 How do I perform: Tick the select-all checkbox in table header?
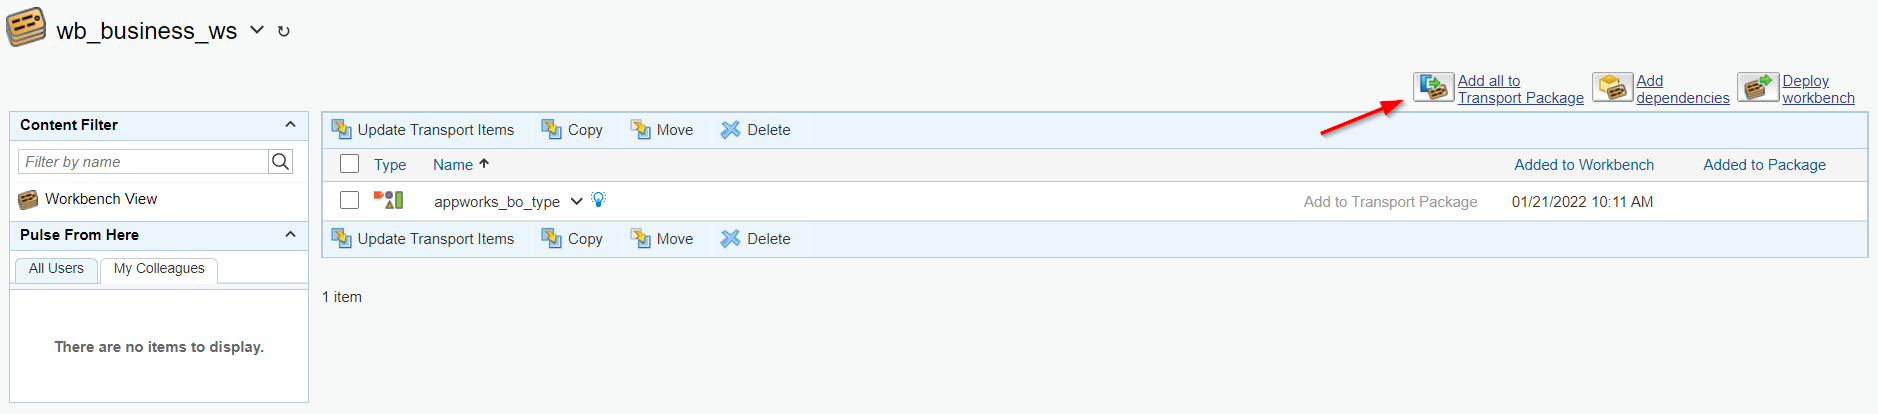349,164
